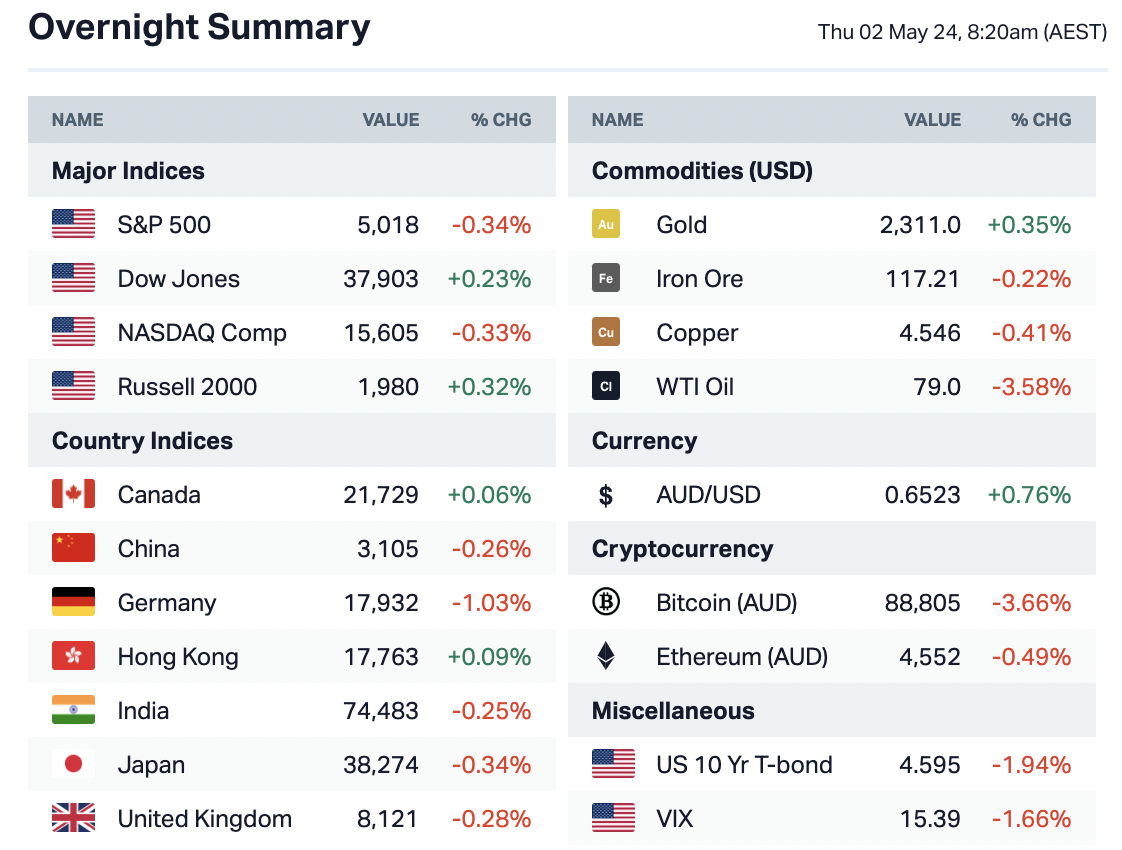Image resolution: width=1122 pixels, height=850 pixels.
Task: Click the WTI Oil Cl icon
Action: click(606, 387)
